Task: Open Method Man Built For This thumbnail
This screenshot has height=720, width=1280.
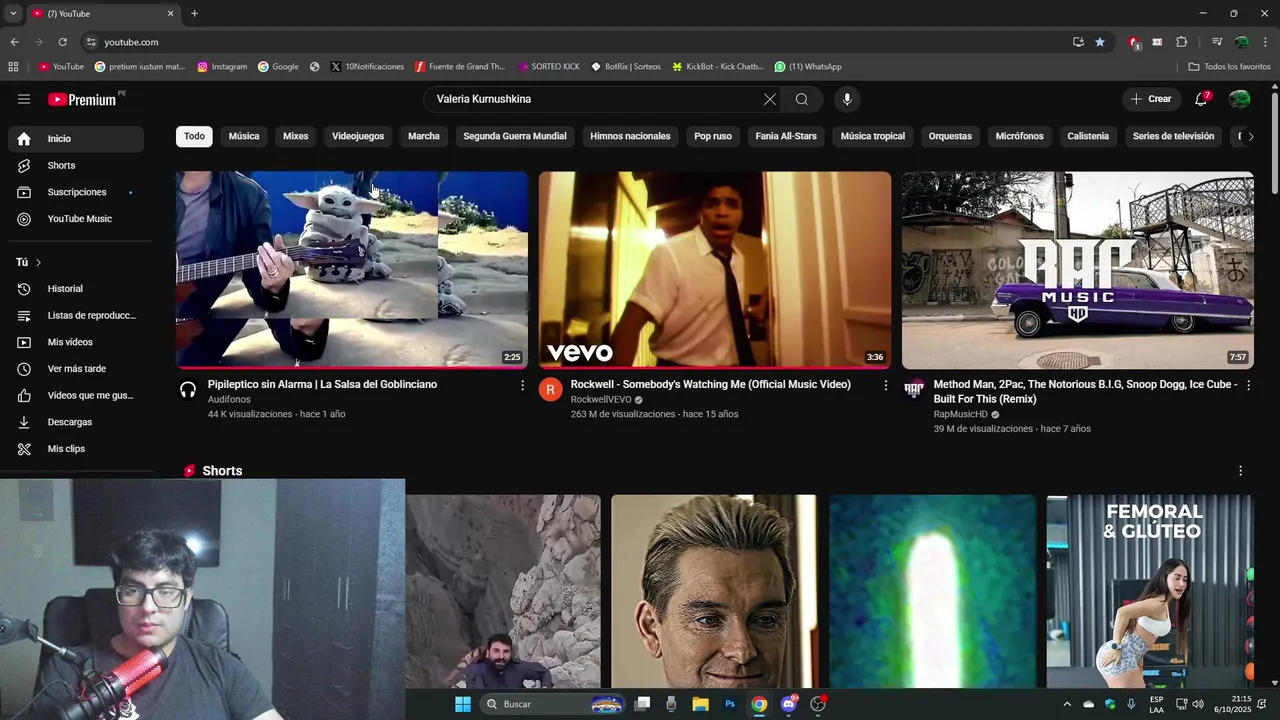Action: tap(1078, 270)
